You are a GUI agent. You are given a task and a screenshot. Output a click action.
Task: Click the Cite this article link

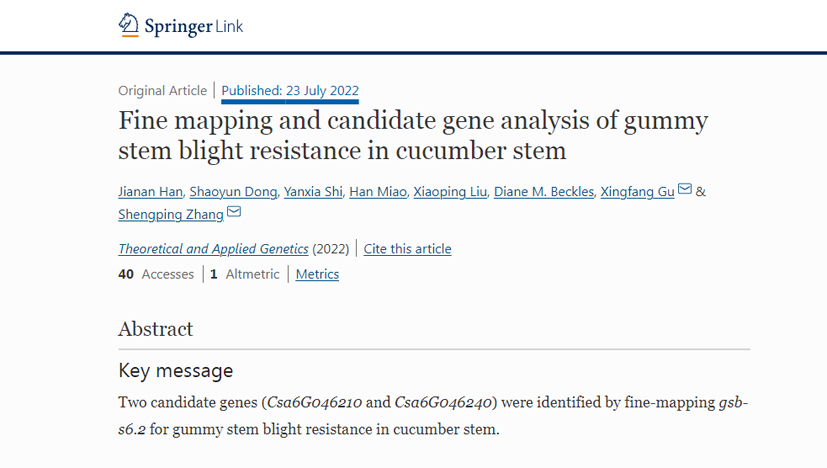(x=407, y=249)
